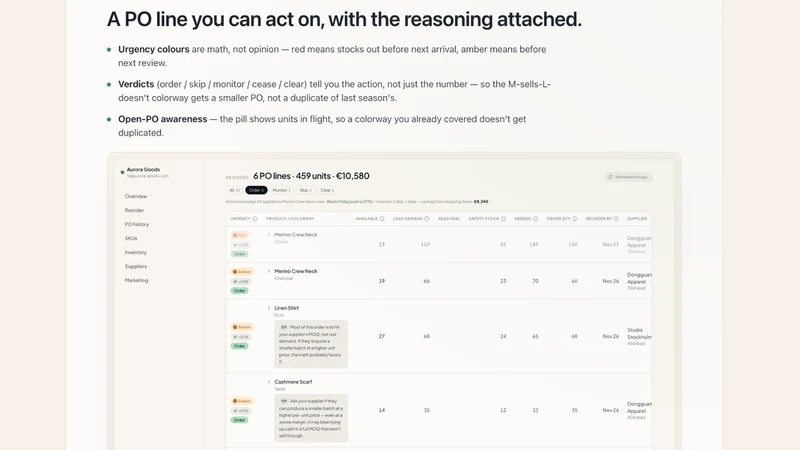Click the Red urgency pill on Ocean row
Image resolution: width=800 pixels, height=450 pixels.
pos(240,235)
